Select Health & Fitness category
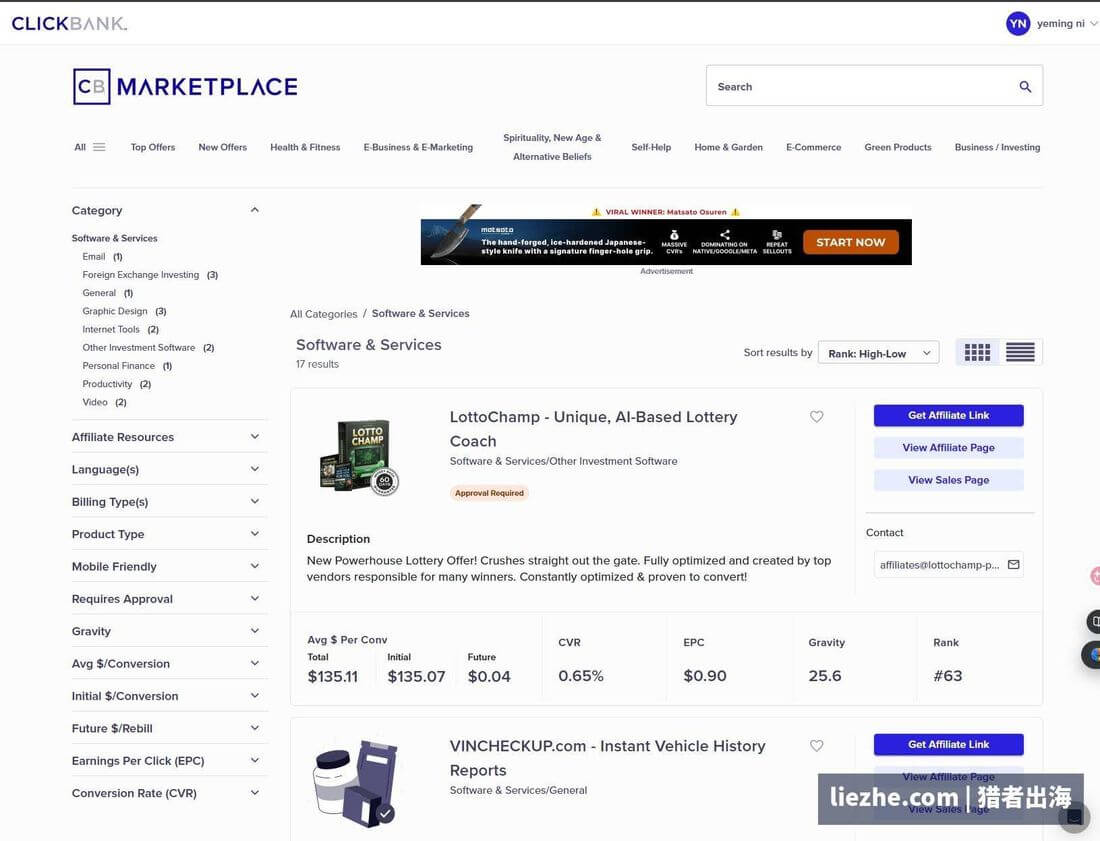 (305, 147)
